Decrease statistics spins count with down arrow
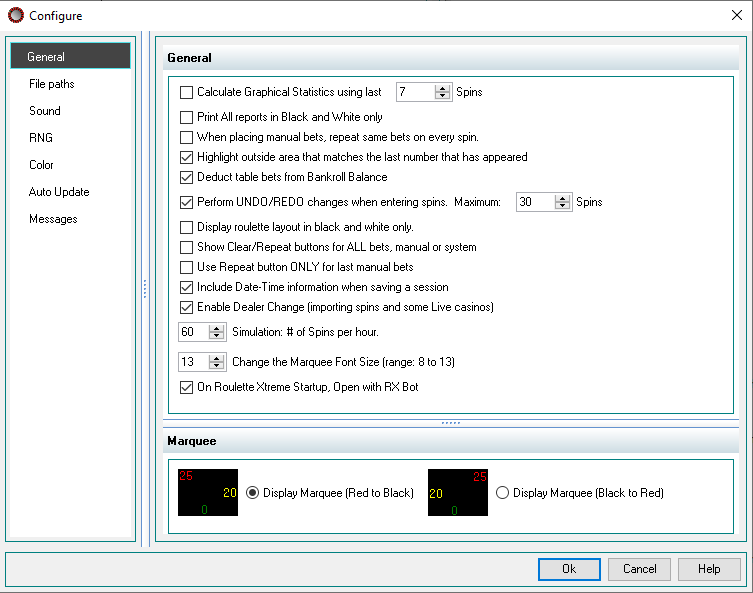 tap(442, 96)
